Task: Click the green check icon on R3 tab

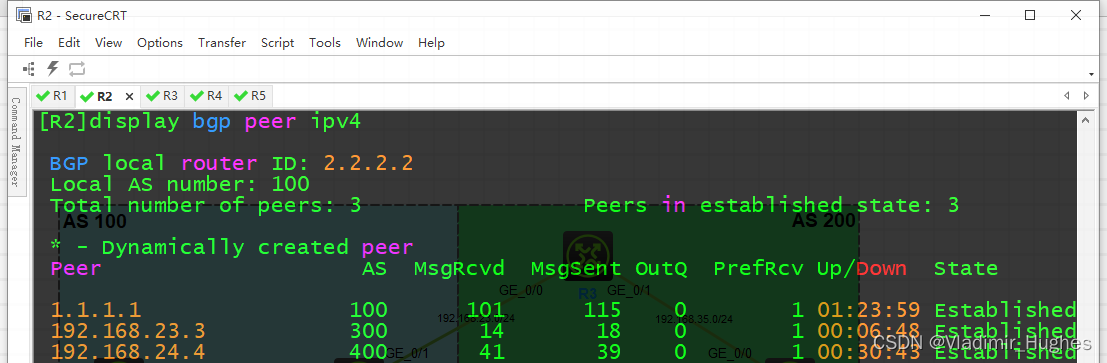Action: point(152,96)
